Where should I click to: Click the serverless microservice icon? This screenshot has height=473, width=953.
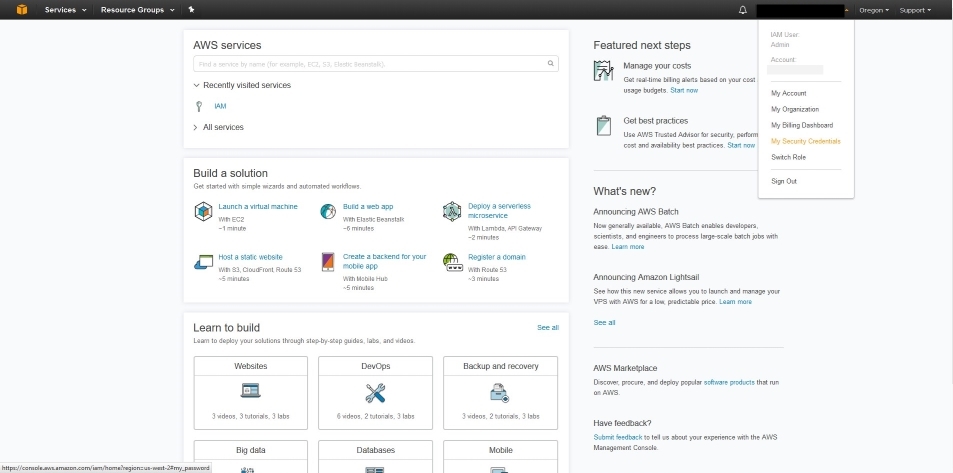click(x=452, y=212)
